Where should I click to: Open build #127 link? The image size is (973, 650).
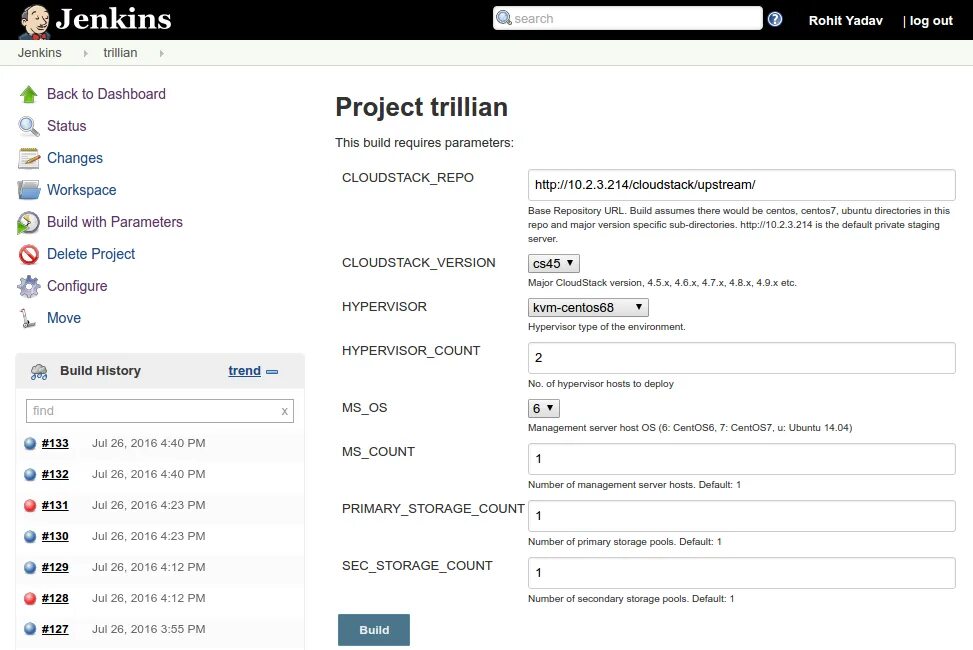point(55,630)
